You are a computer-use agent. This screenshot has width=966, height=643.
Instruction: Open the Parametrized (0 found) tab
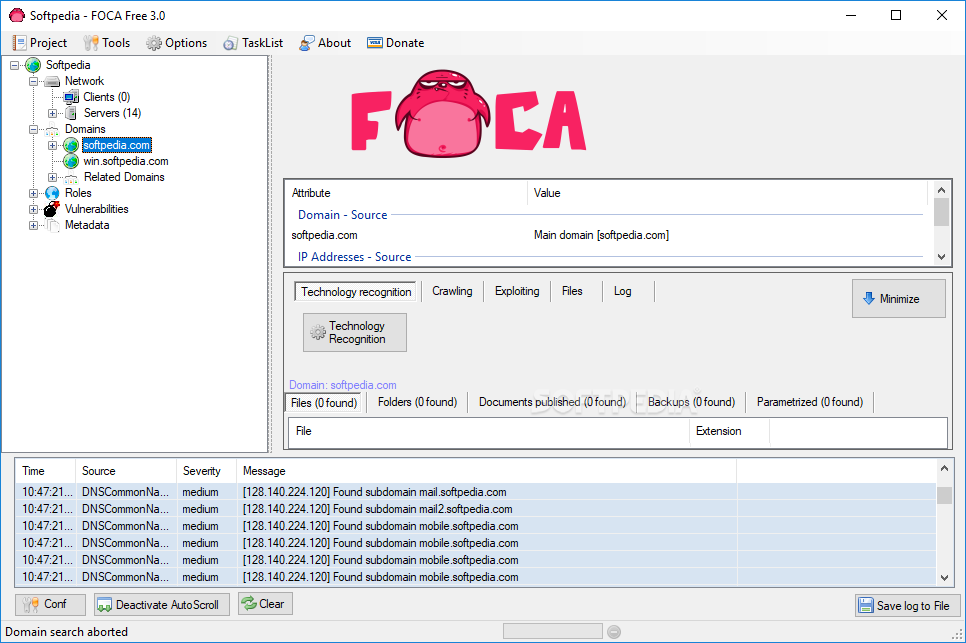pyautogui.click(x=810, y=402)
